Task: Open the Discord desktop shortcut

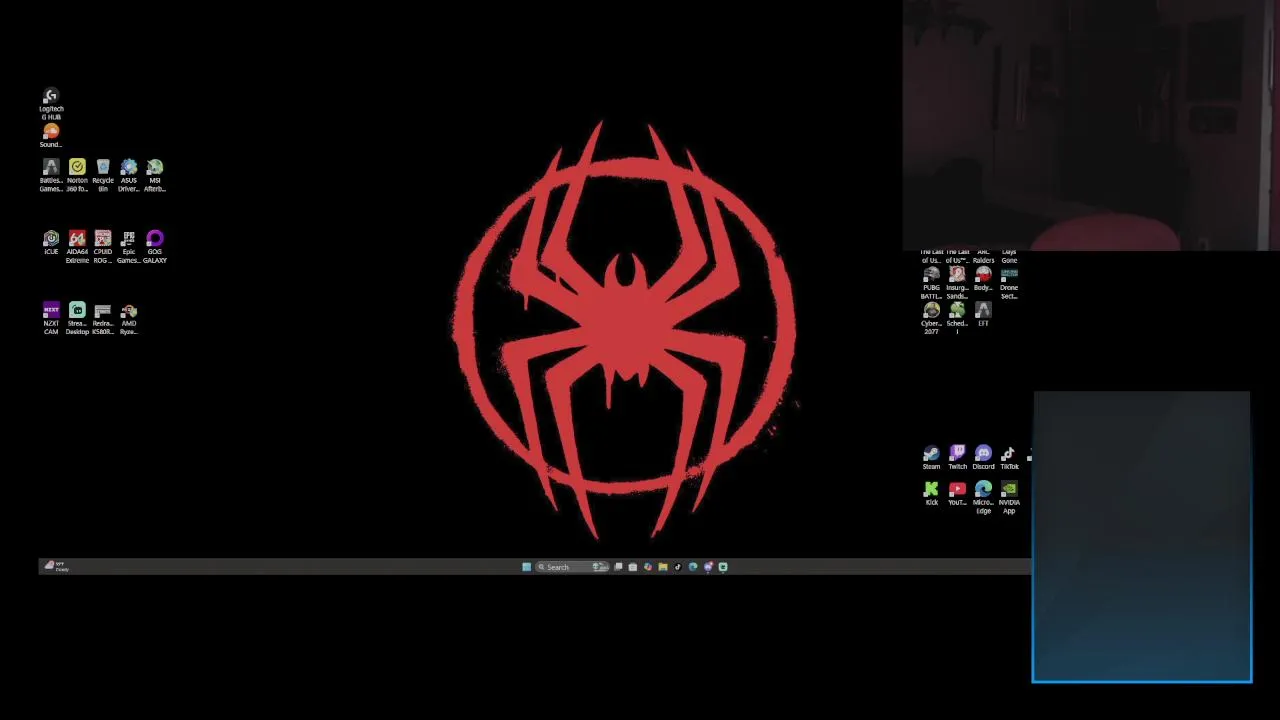Action: (984, 458)
